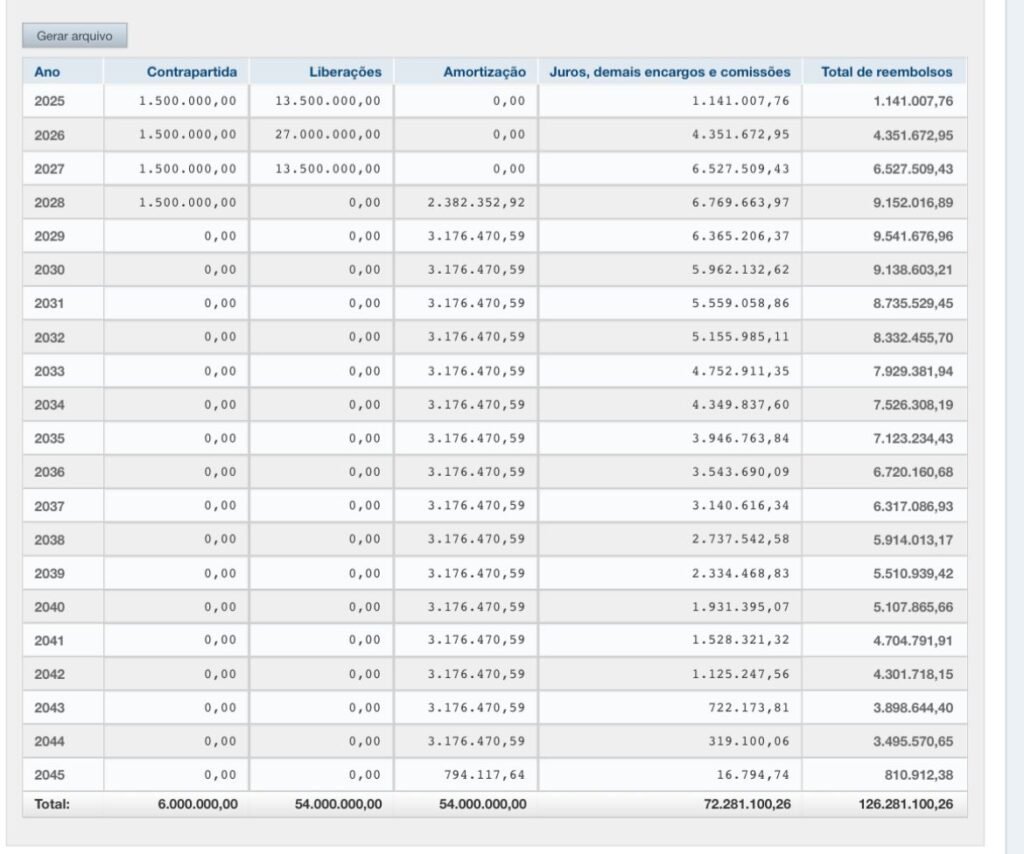Screen dimensions: 1024x854
Task: Click the Liberações column header
Action: click(x=345, y=72)
